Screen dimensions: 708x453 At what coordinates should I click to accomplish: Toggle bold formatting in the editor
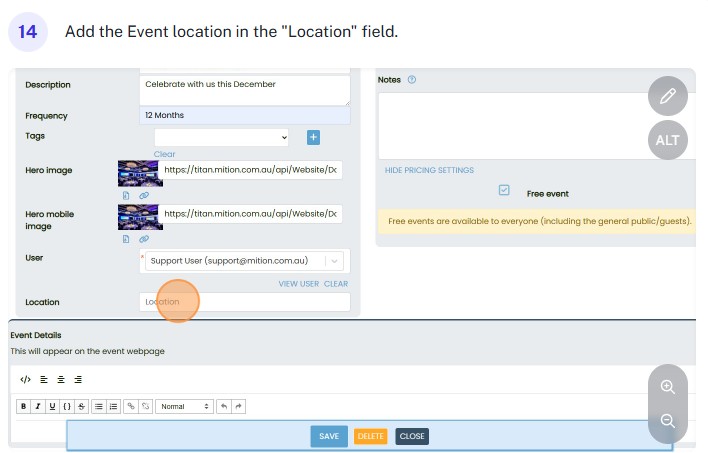23,406
